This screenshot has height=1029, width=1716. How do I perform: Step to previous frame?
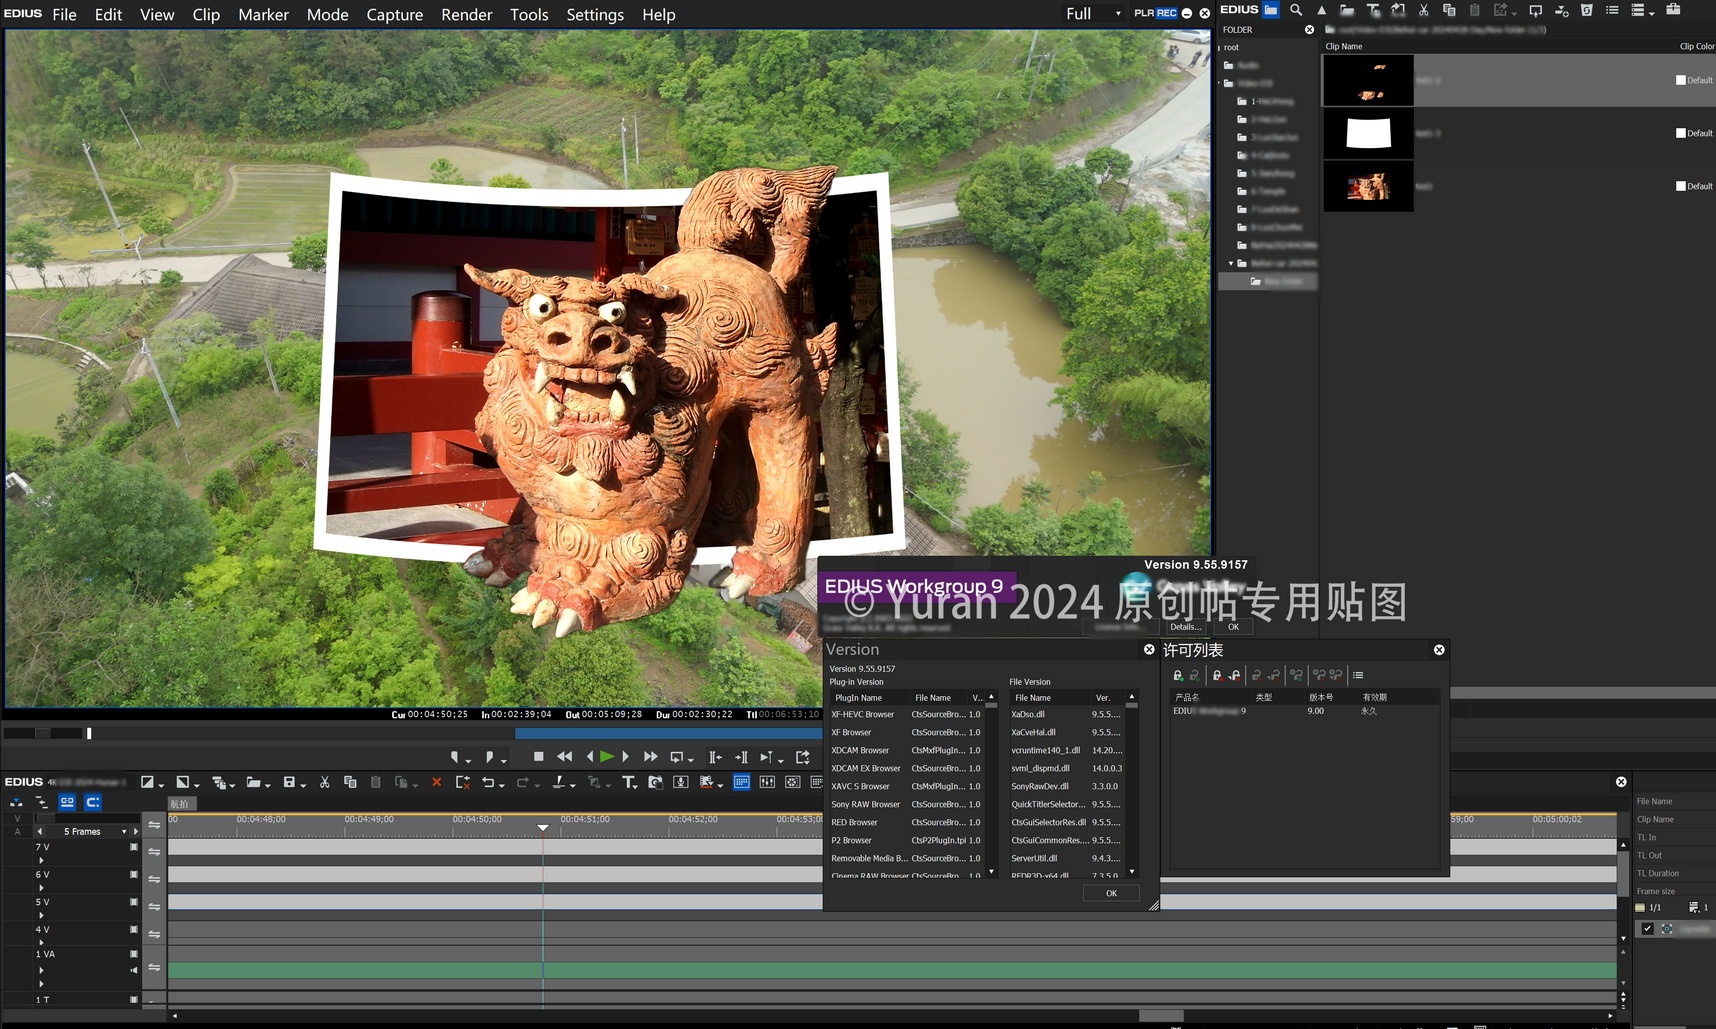590,757
